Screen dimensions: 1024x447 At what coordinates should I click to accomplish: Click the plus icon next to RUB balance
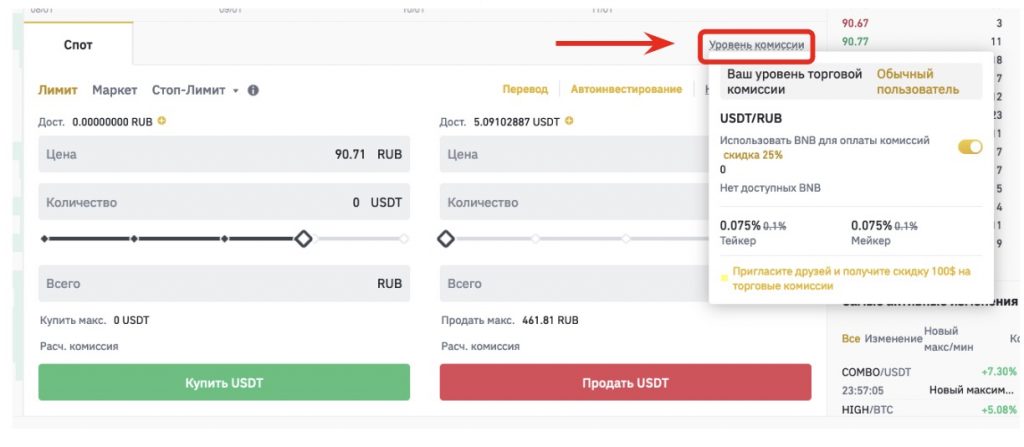click(x=162, y=121)
